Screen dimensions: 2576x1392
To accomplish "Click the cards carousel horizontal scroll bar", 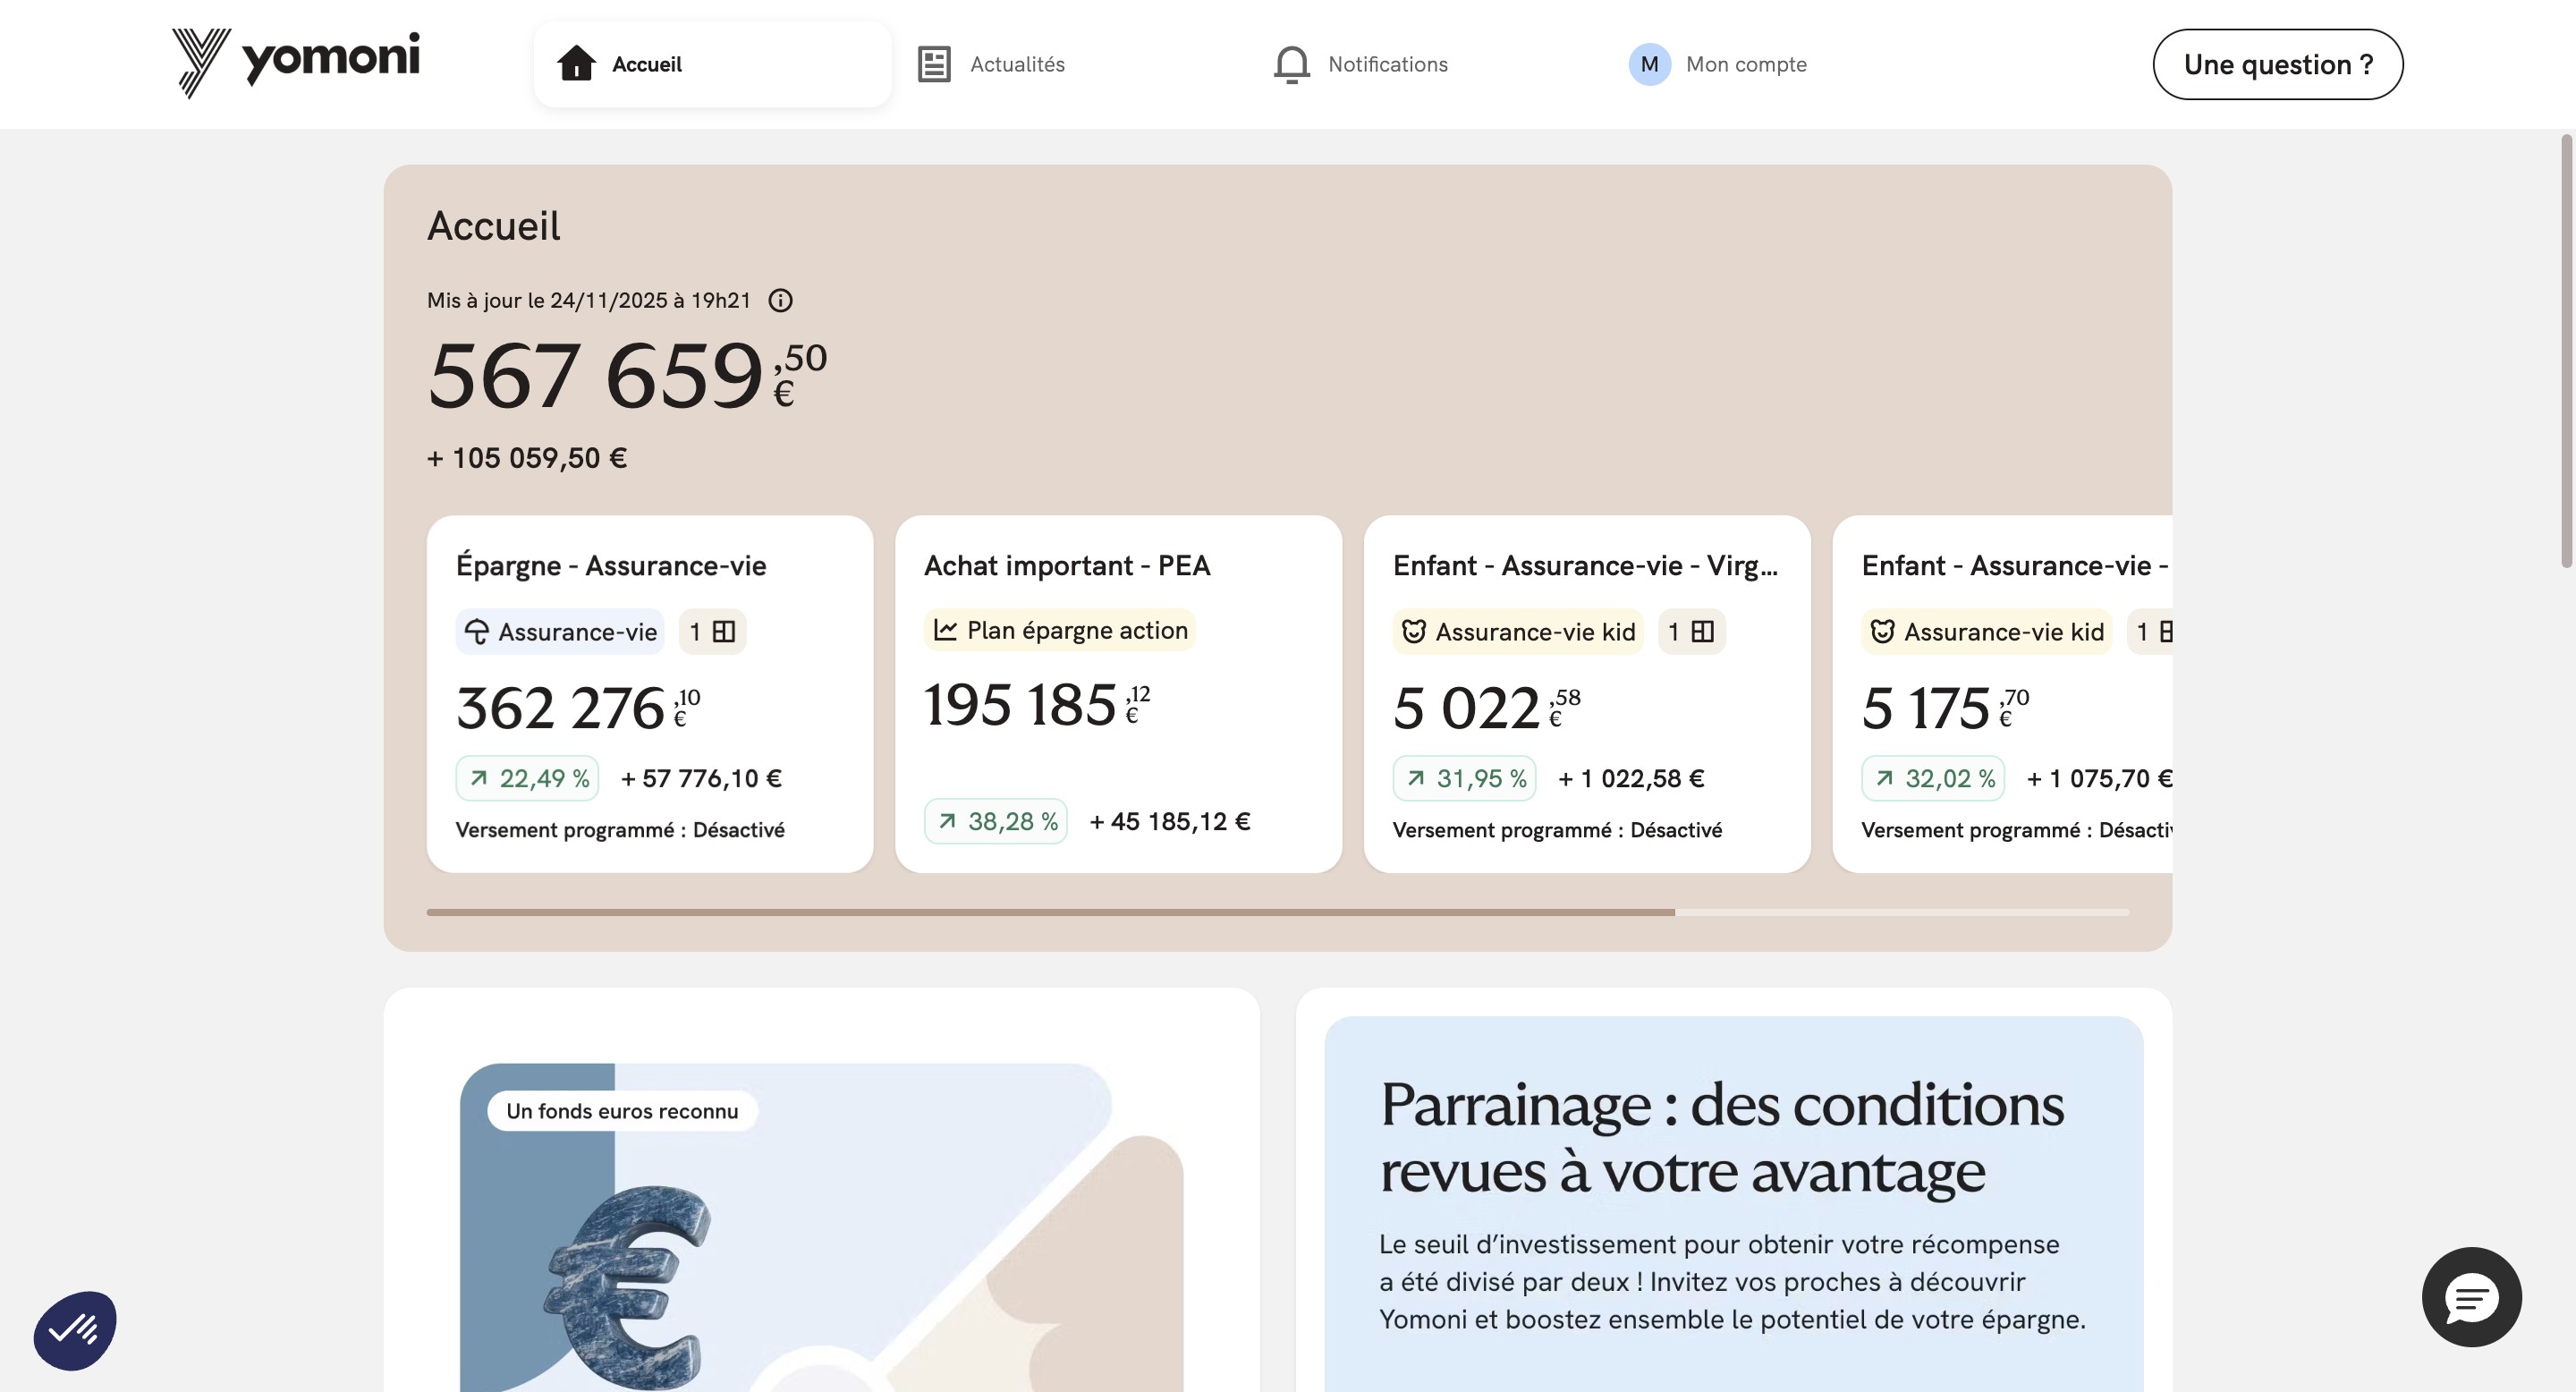I will coord(1050,912).
